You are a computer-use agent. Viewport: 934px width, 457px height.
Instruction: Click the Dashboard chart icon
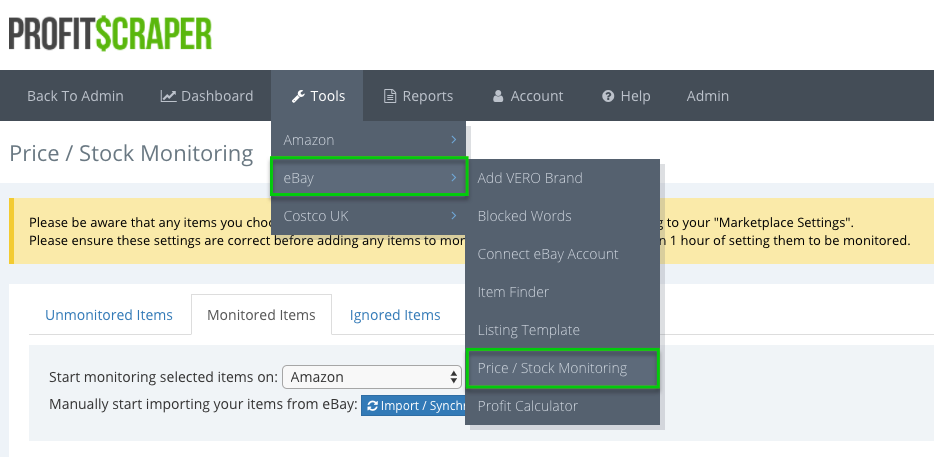168,96
